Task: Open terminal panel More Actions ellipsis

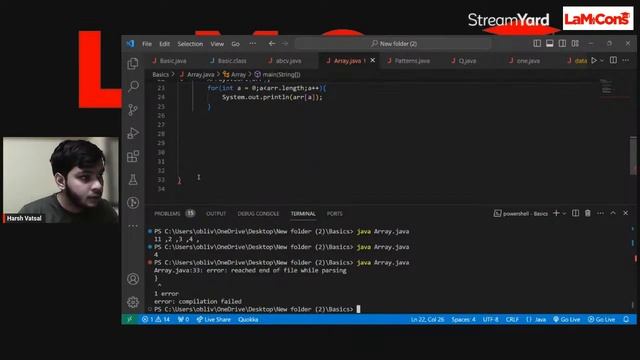Action: pos(600,213)
